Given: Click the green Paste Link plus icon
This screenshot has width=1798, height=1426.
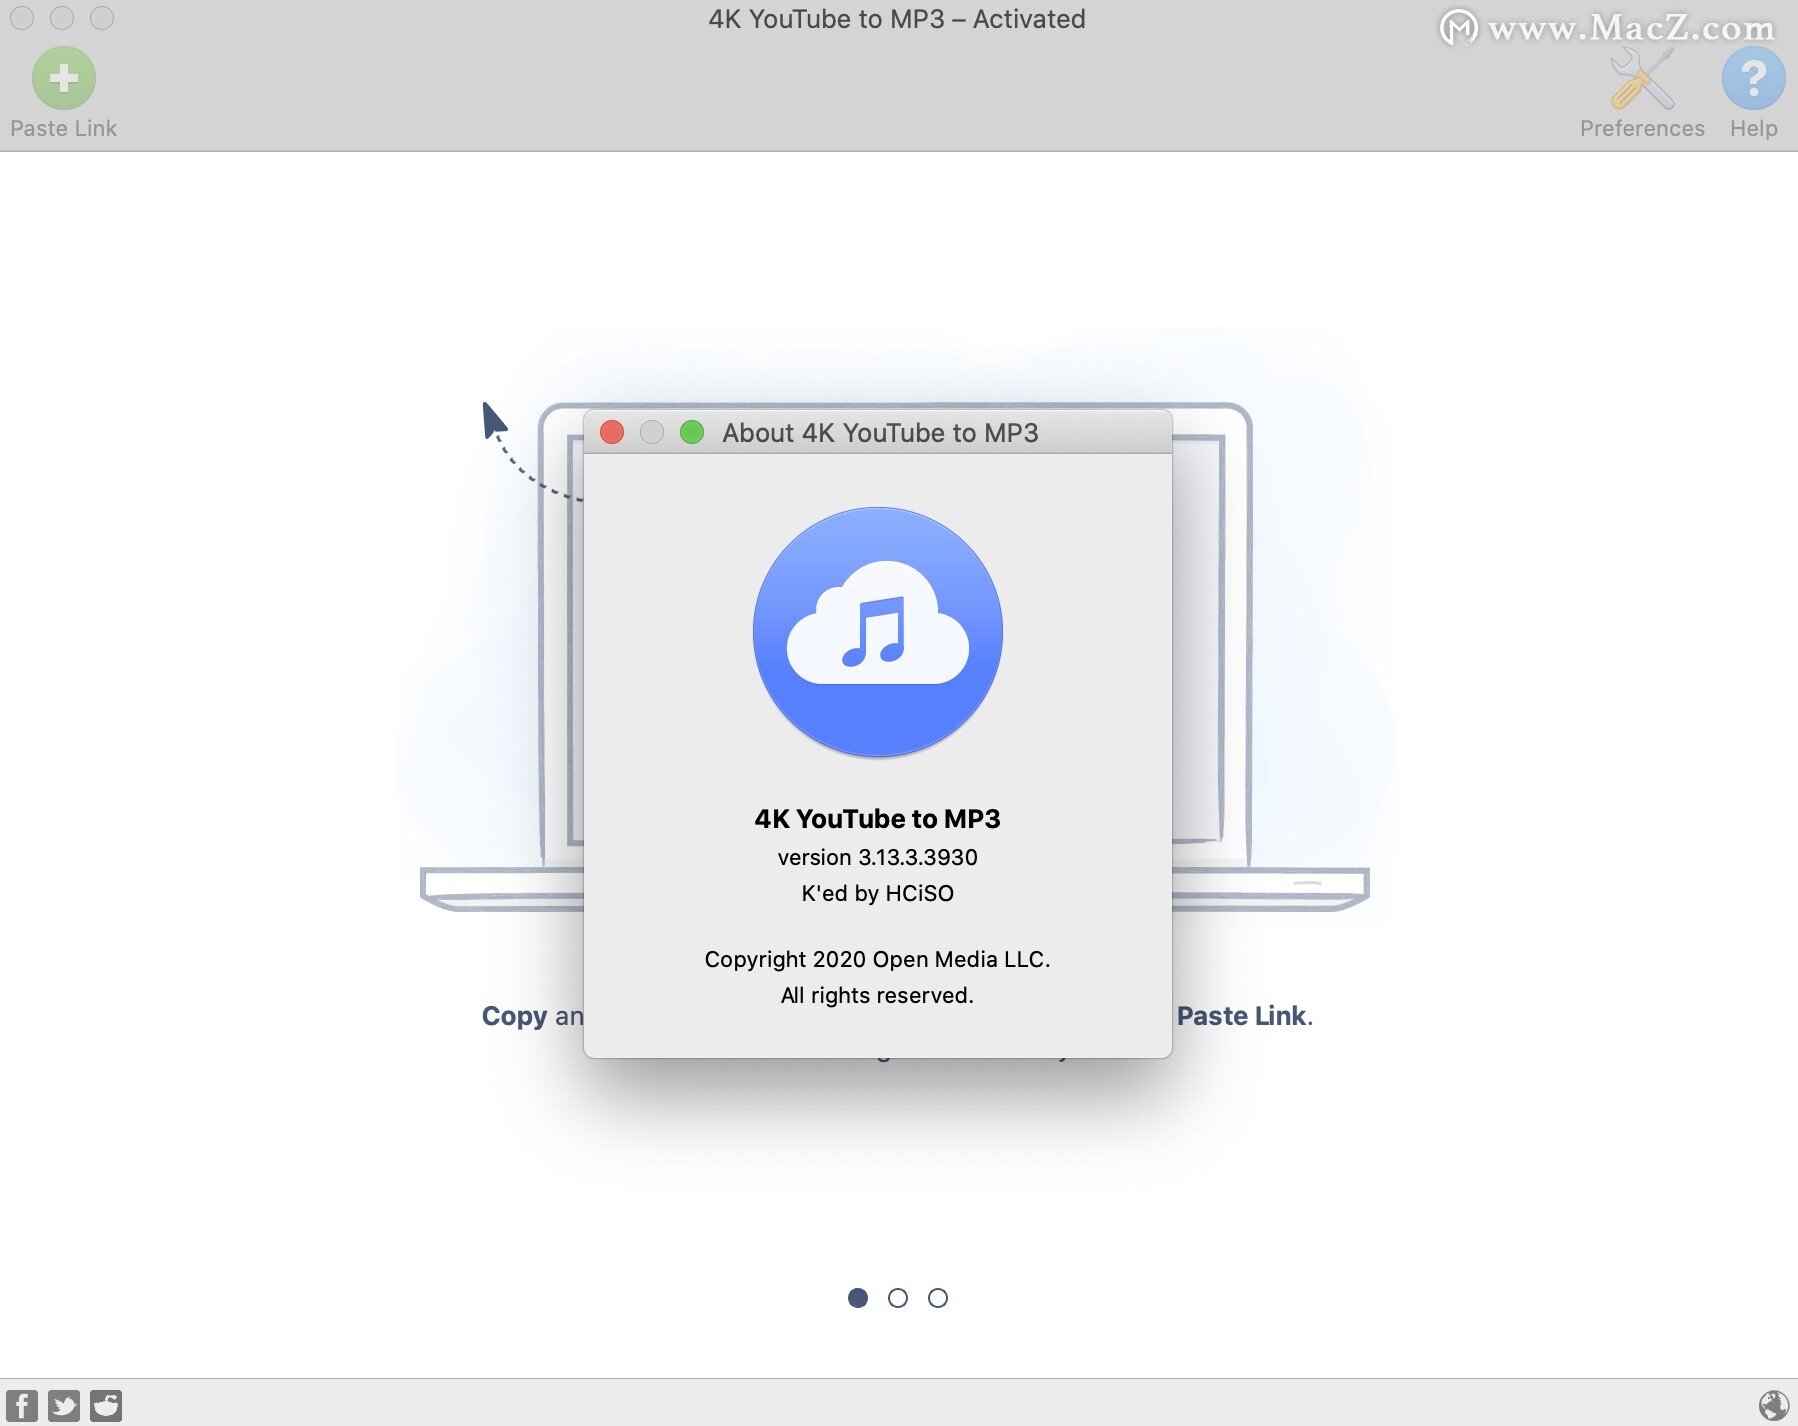Looking at the screenshot, I should [x=64, y=78].
